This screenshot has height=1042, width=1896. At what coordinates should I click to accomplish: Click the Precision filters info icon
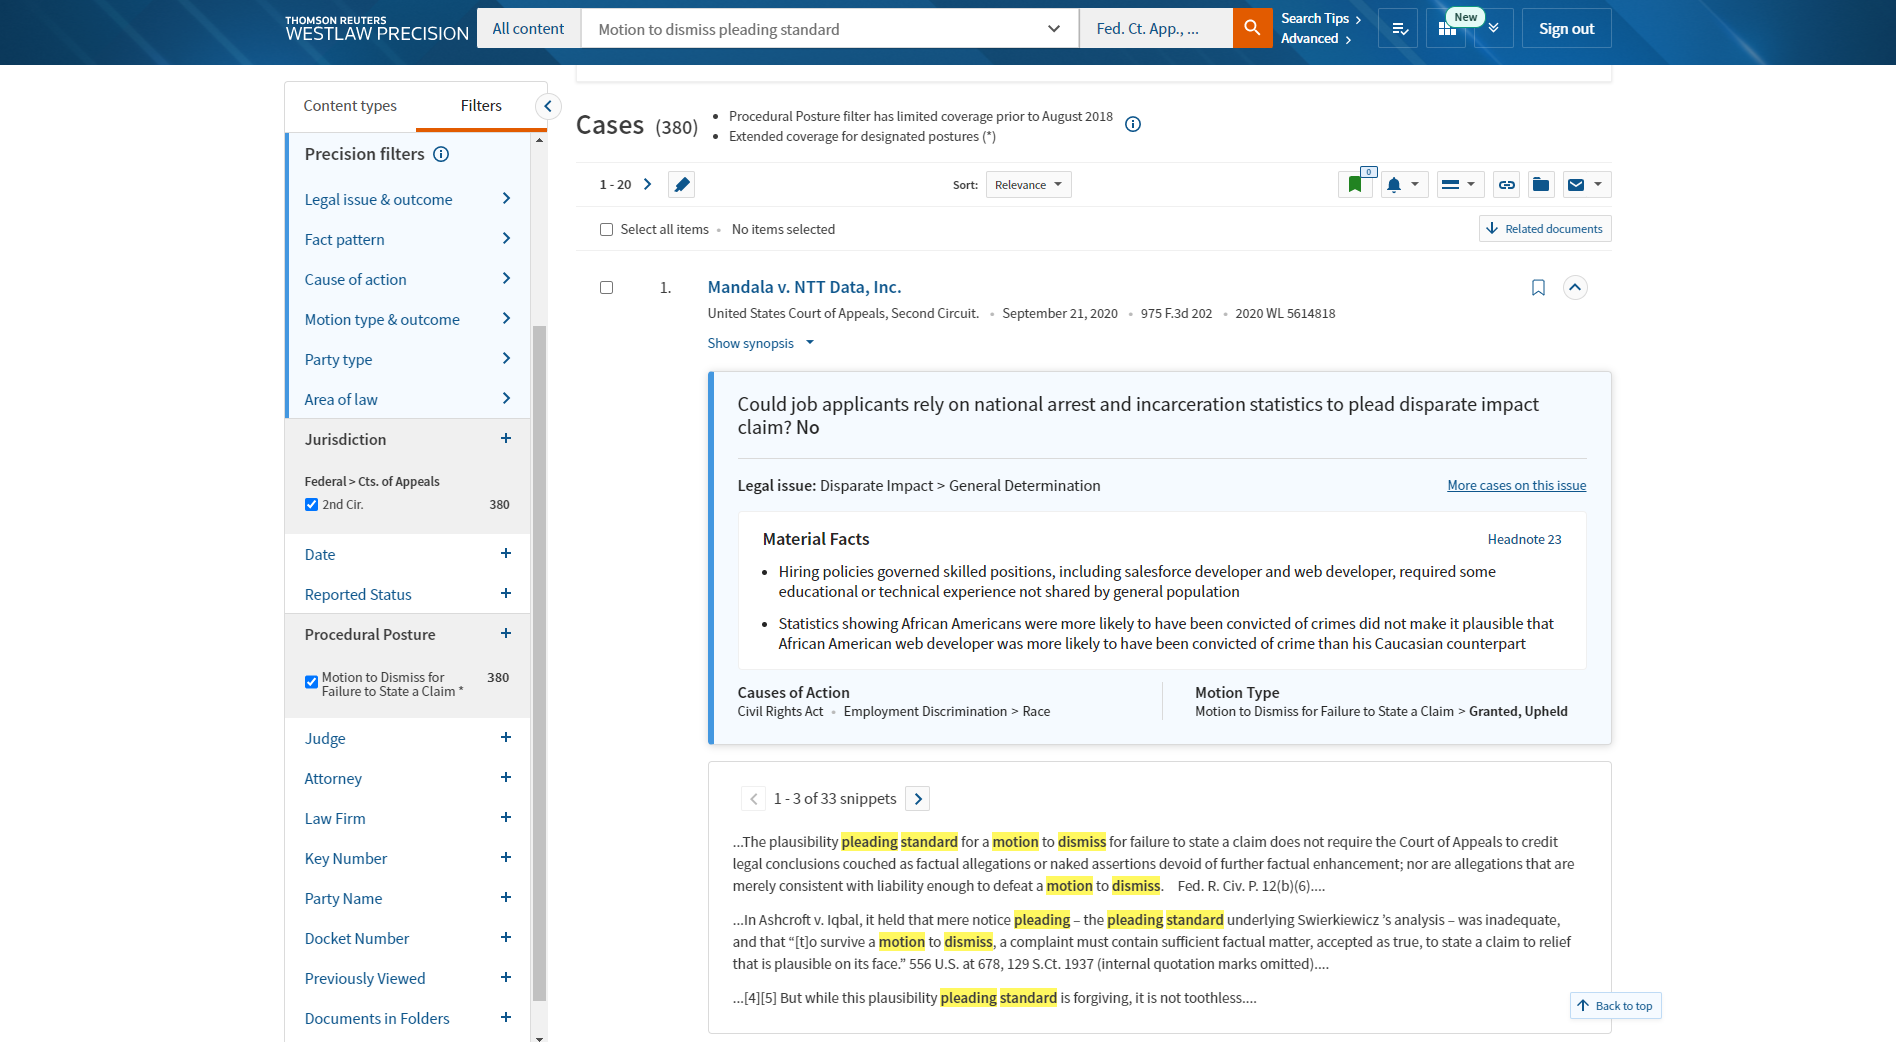click(441, 154)
